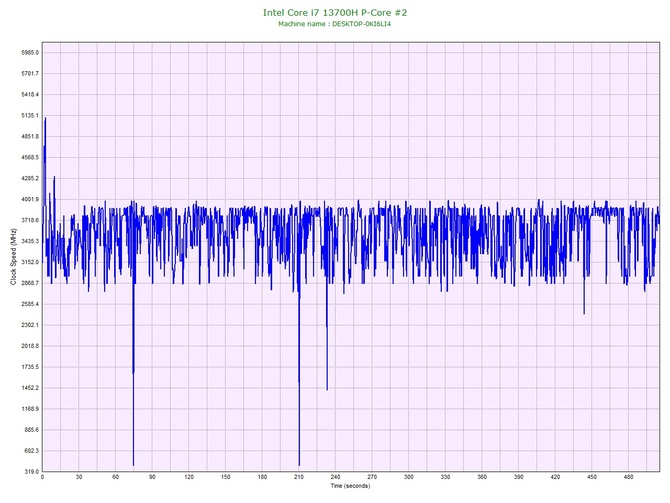Click the 3435.3 y-axis value
670x503 pixels.
pos(30,241)
